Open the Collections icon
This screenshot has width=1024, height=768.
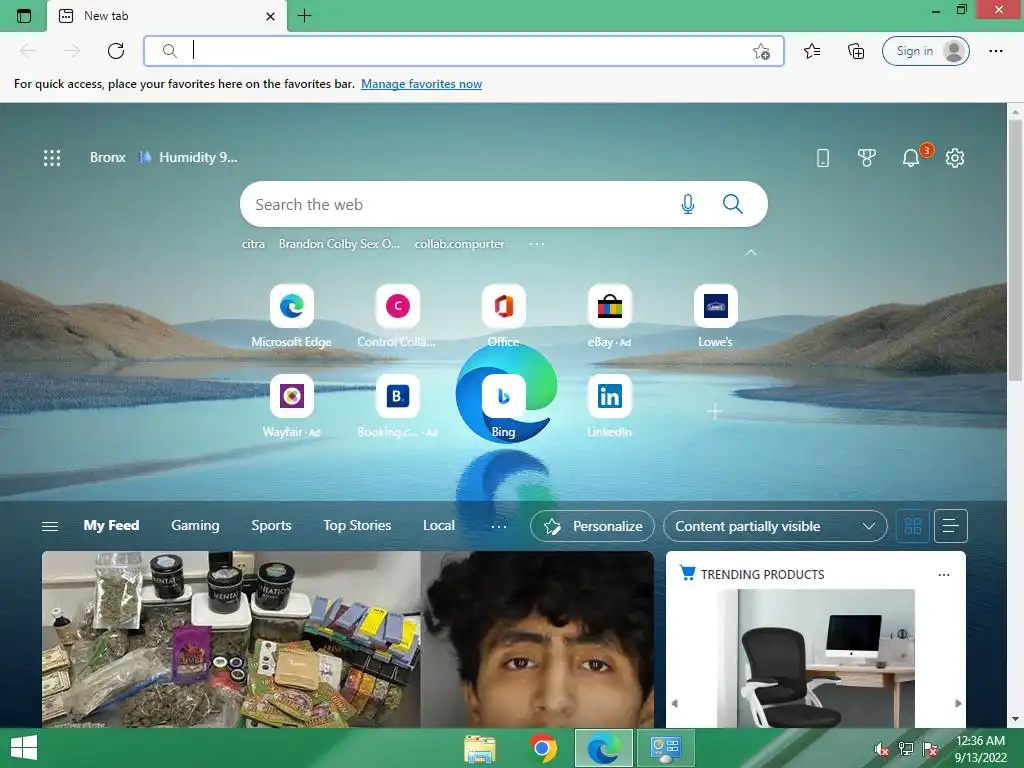856,51
